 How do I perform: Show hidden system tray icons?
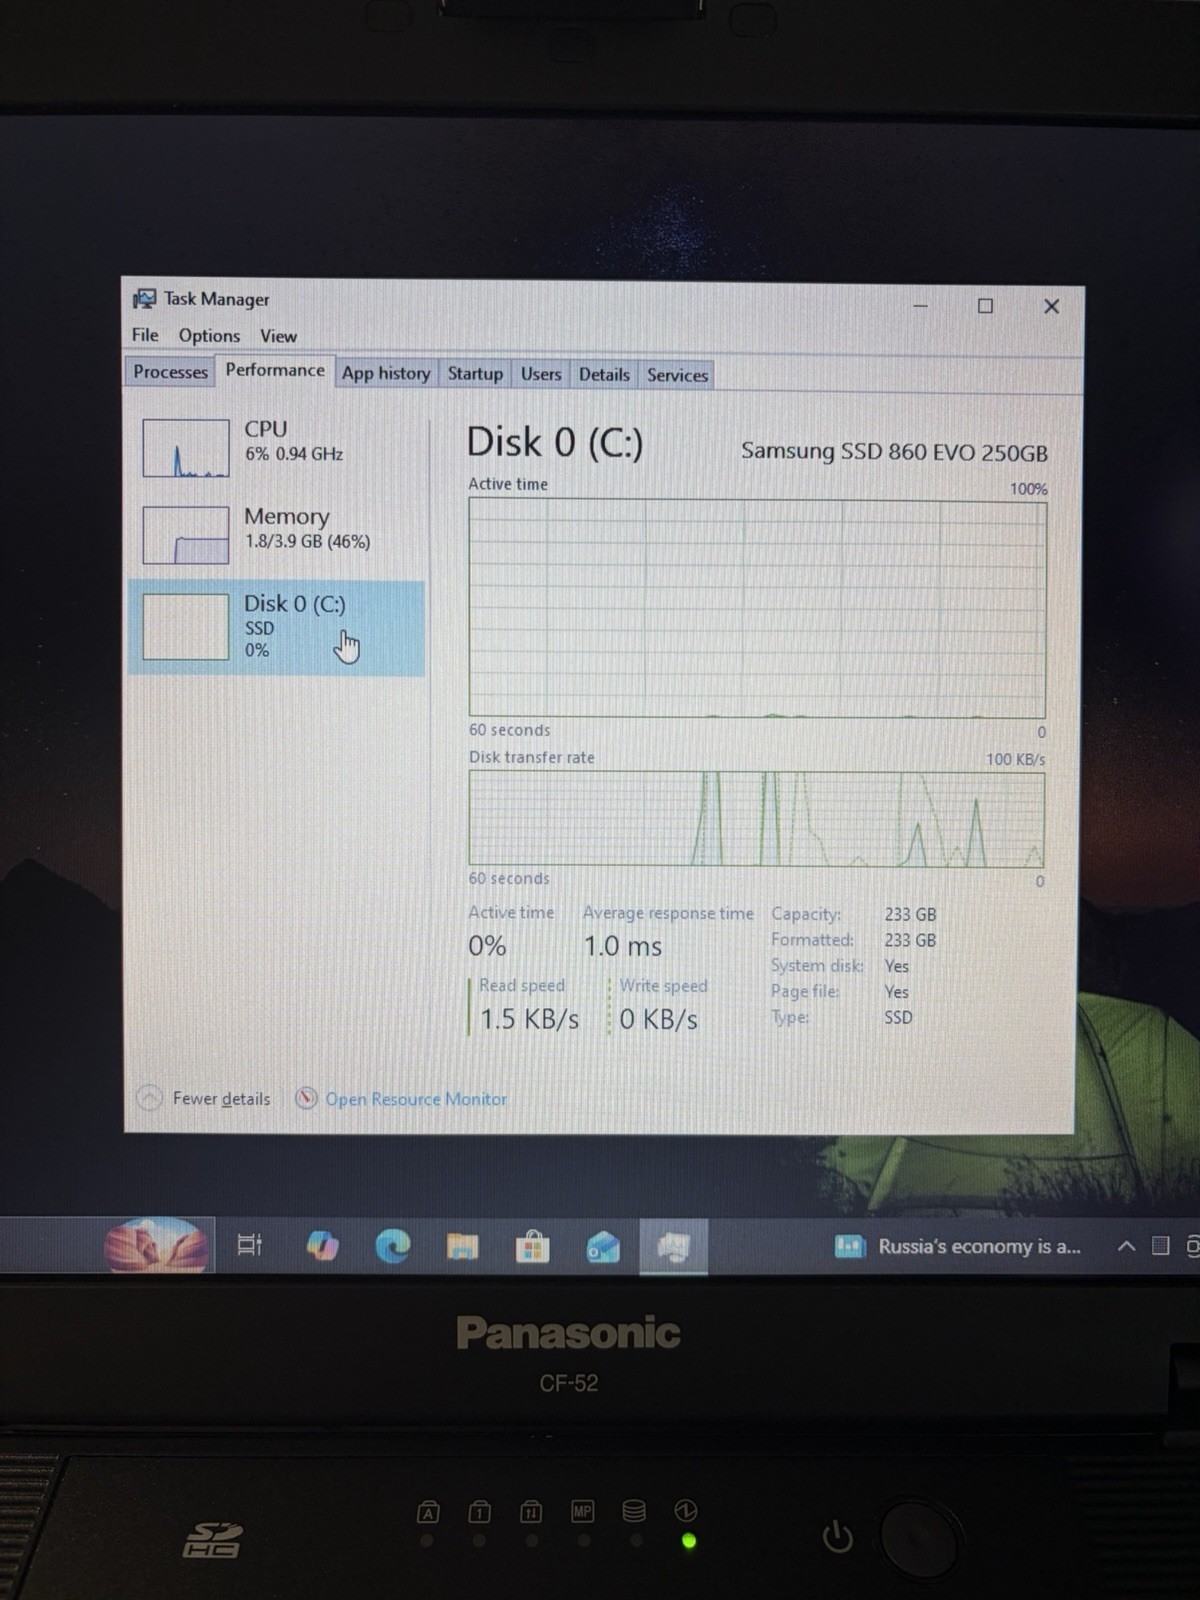pyautogui.click(x=1126, y=1246)
